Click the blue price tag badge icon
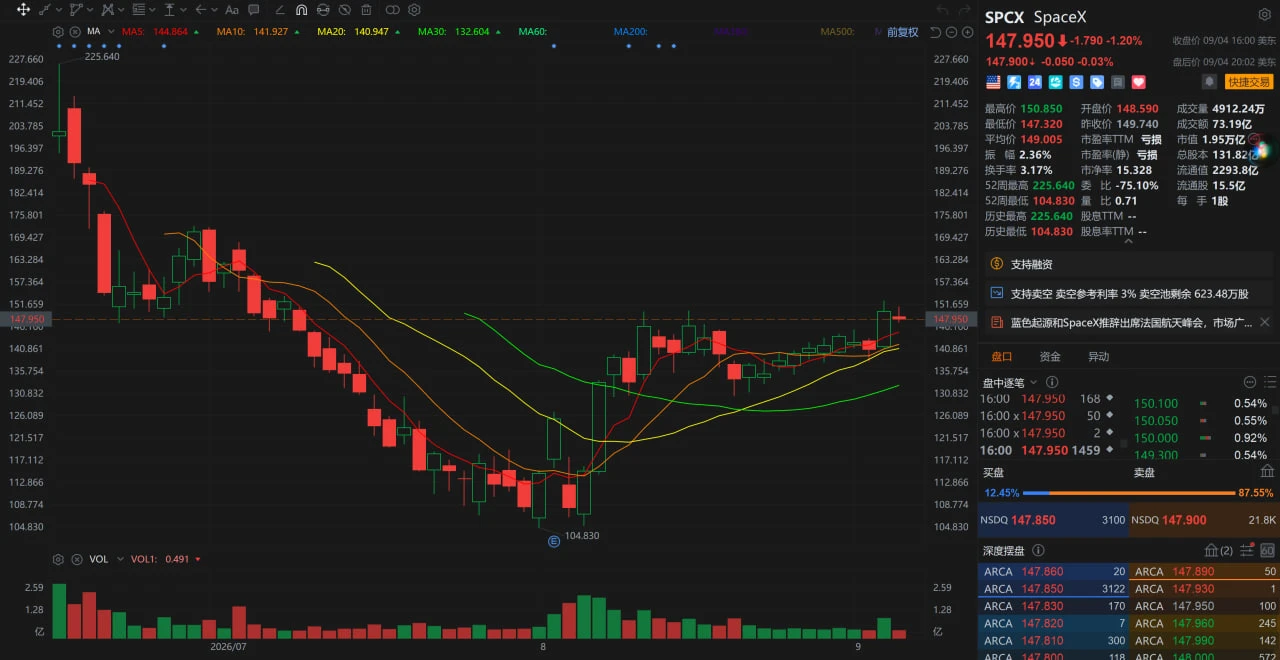The image size is (1280, 660). pyautogui.click(x=1097, y=82)
